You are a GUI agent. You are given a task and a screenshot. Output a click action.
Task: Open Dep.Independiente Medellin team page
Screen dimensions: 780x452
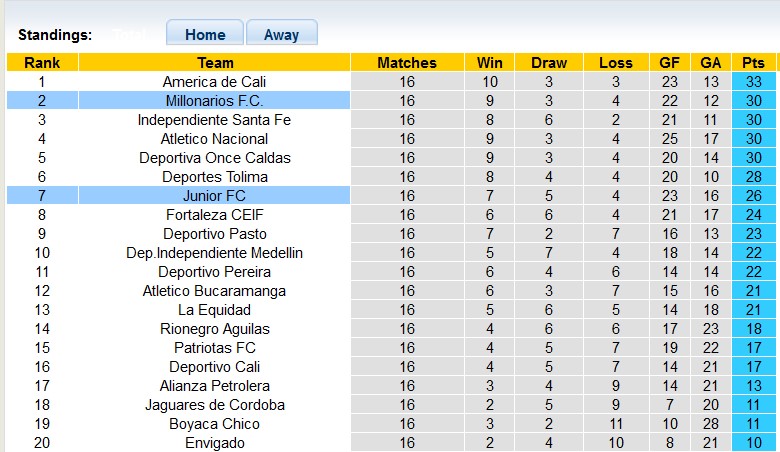click(215, 253)
